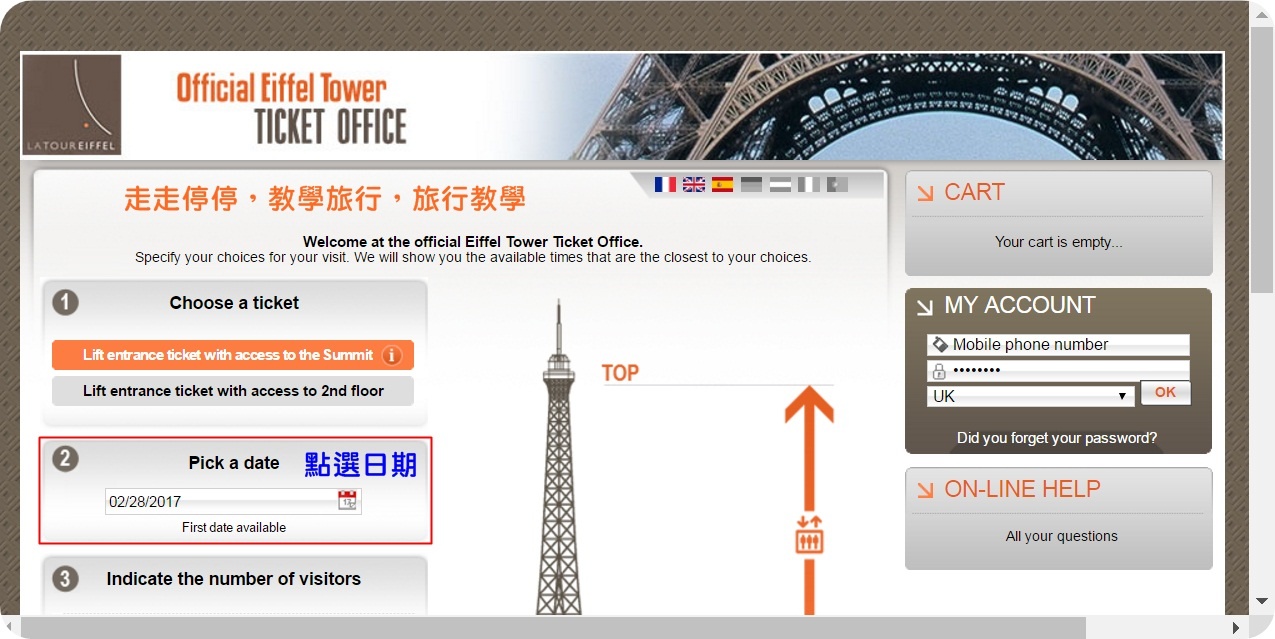Click the tag icon in mobile number field
Image resolution: width=1275 pixels, height=639 pixels.
click(x=939, y=345)
